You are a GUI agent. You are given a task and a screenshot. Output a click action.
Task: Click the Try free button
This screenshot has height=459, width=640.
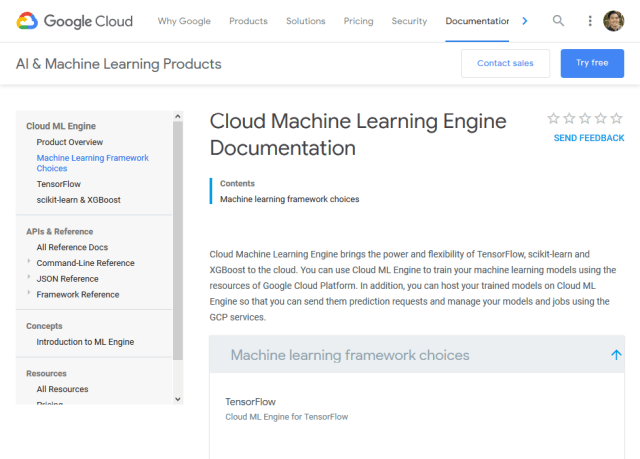pyautogui.click(x=592, y=63)
